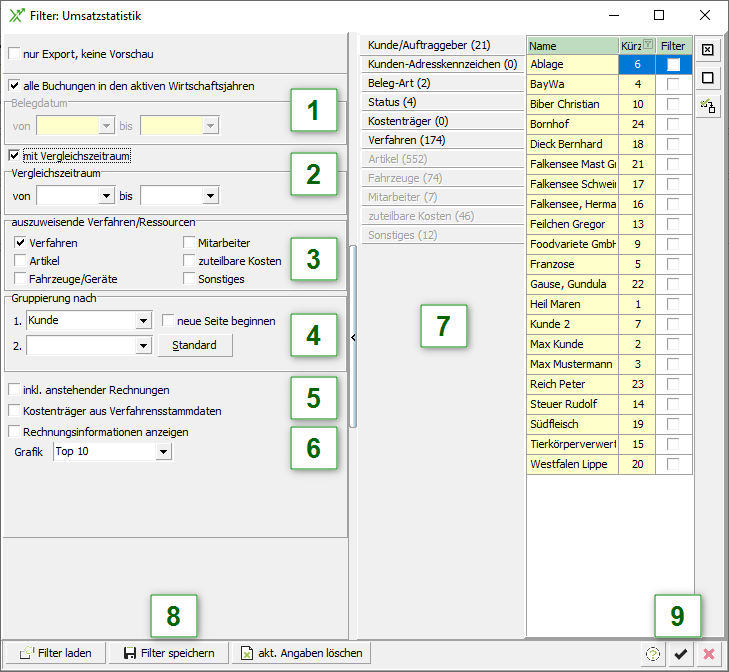The width and height of the screenshot is (729, 672).
Task: Click the help icon at bottom right
Action: pos(654,654)
